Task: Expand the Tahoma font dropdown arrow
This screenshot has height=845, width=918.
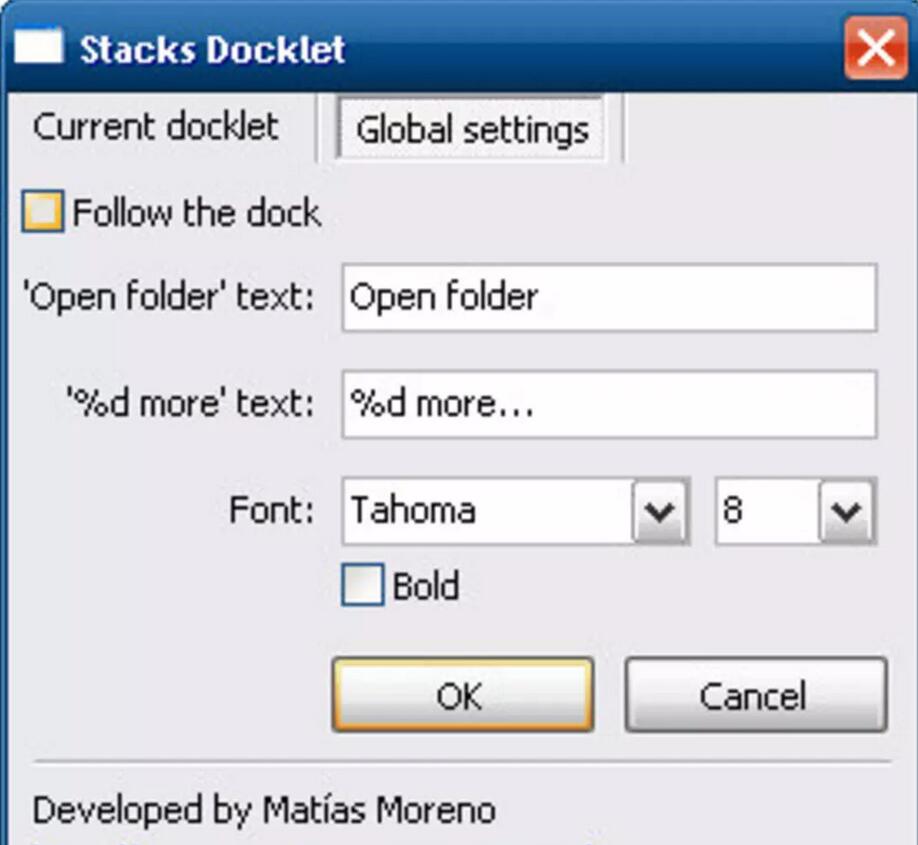Action: (659, 512)
